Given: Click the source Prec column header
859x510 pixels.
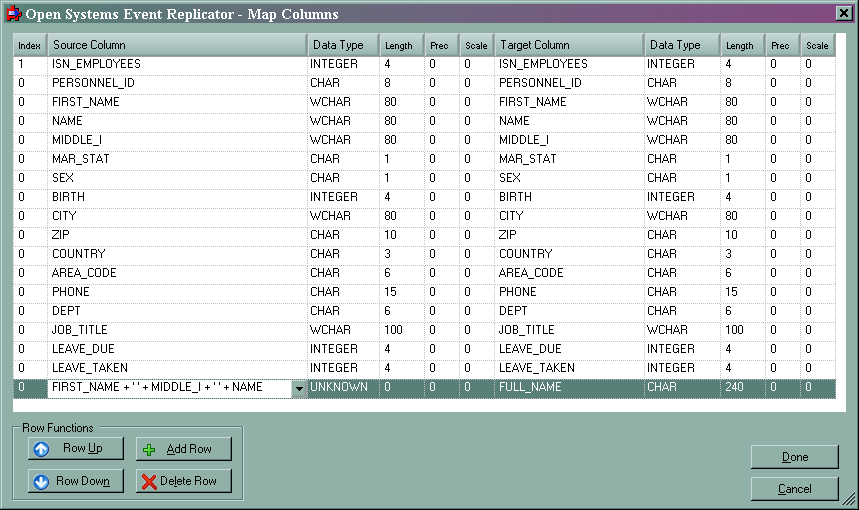Looking at the screenshot, I should click(x=441, y=45).
